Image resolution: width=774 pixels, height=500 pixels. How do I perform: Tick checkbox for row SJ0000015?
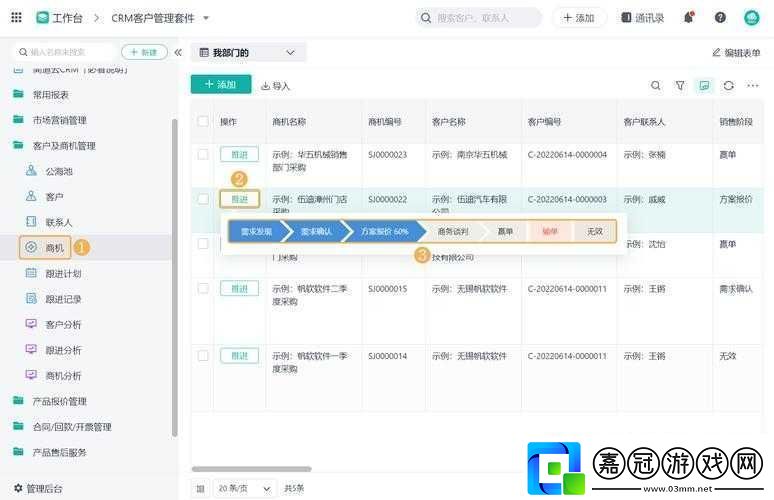point(203,289)
